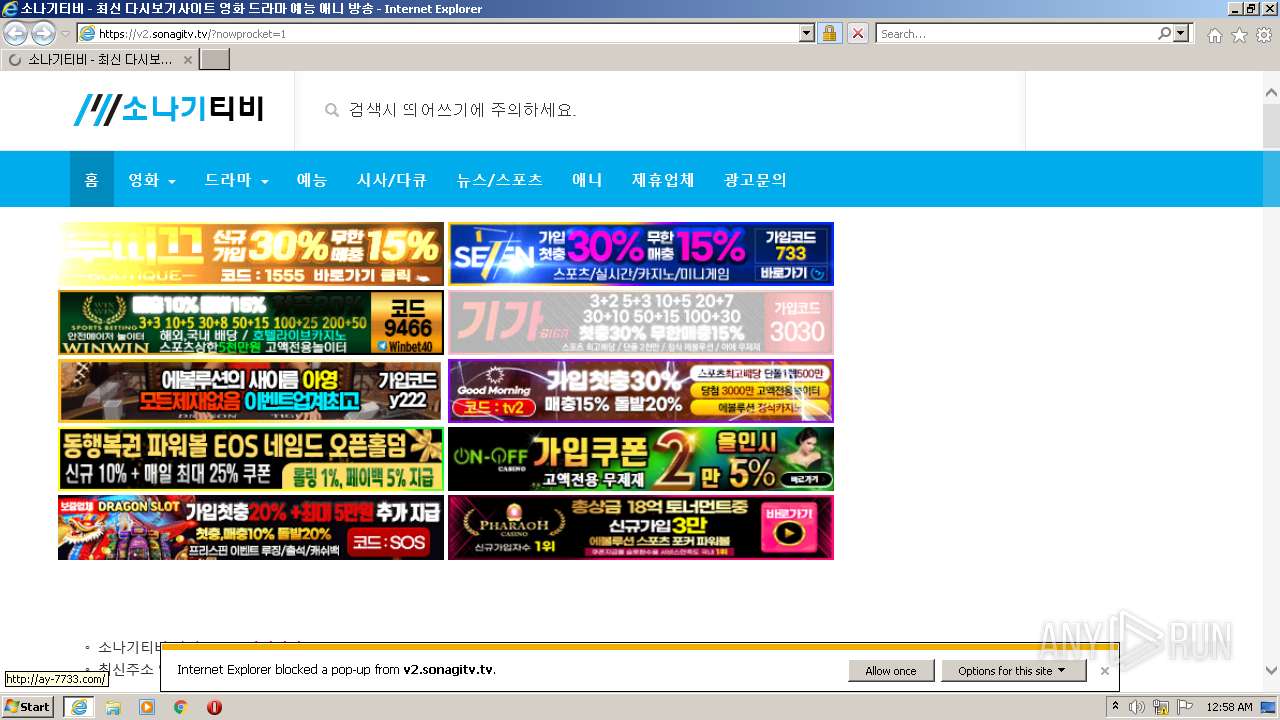Select the 광고문의 navigation item
The width and height of the screenshot is (1280, 720).
pos(755,180)
